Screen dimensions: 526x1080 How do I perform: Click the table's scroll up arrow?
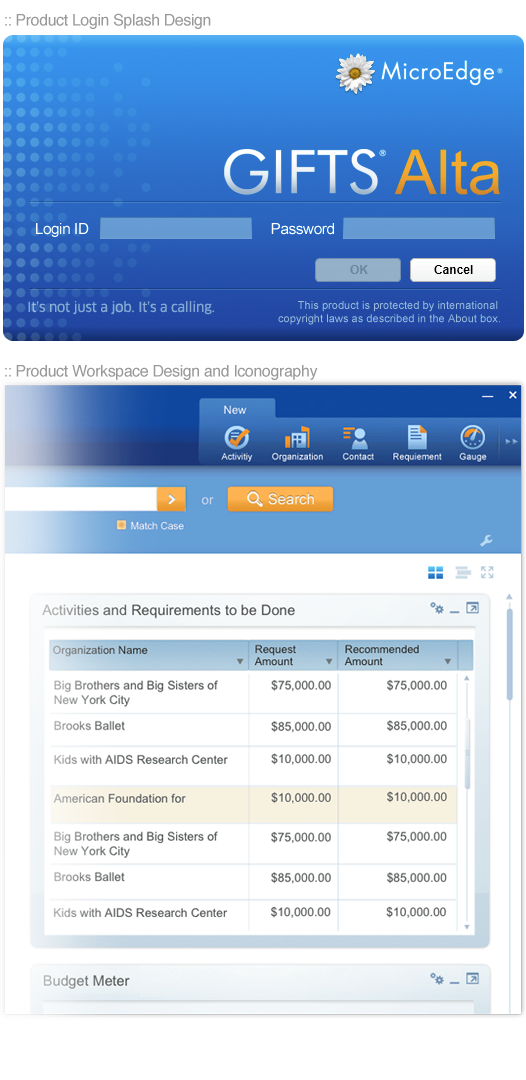click(467, 679)
